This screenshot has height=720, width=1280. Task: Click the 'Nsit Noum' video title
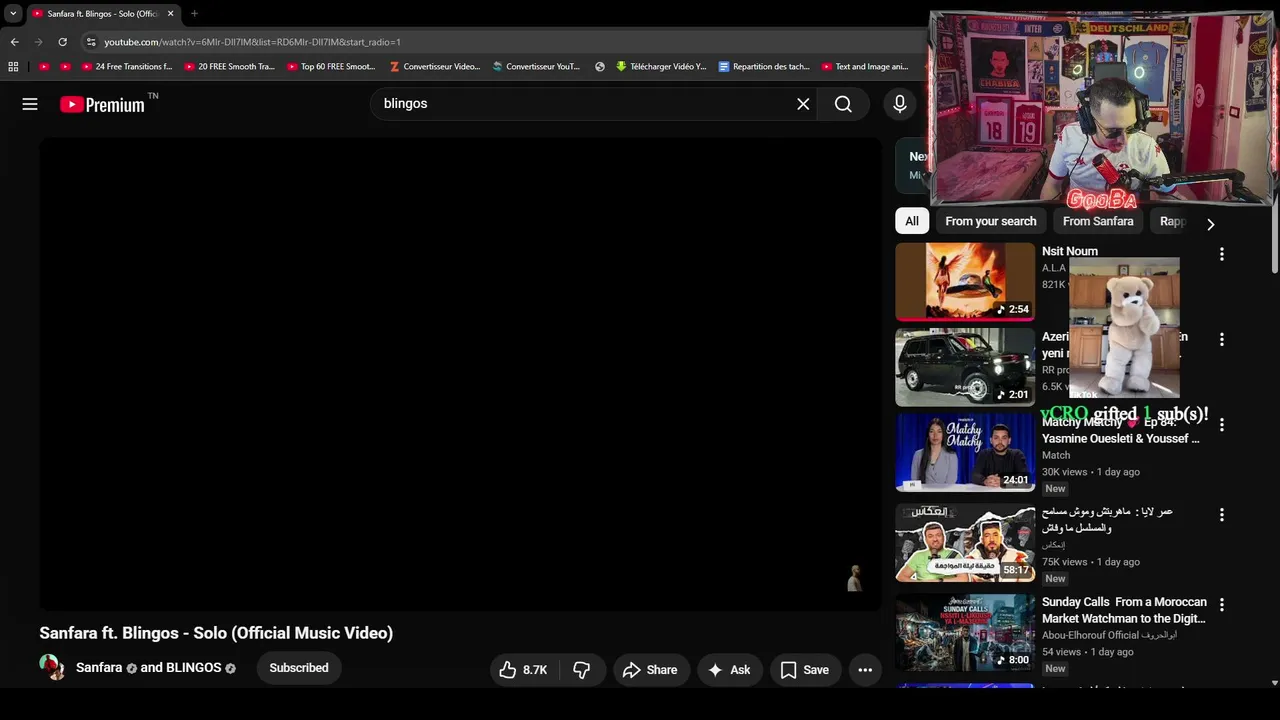coord(1070,251)
